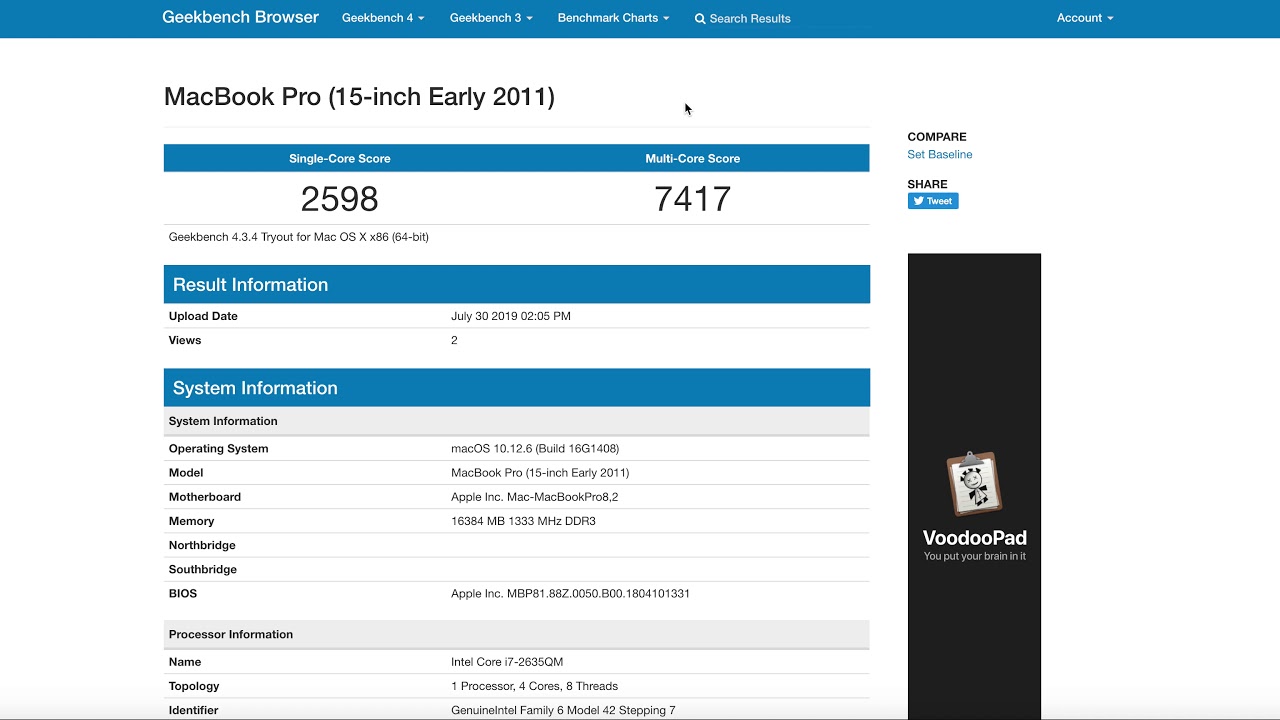
Task: Select the multi-core score 7417
Action: point(692,199)
